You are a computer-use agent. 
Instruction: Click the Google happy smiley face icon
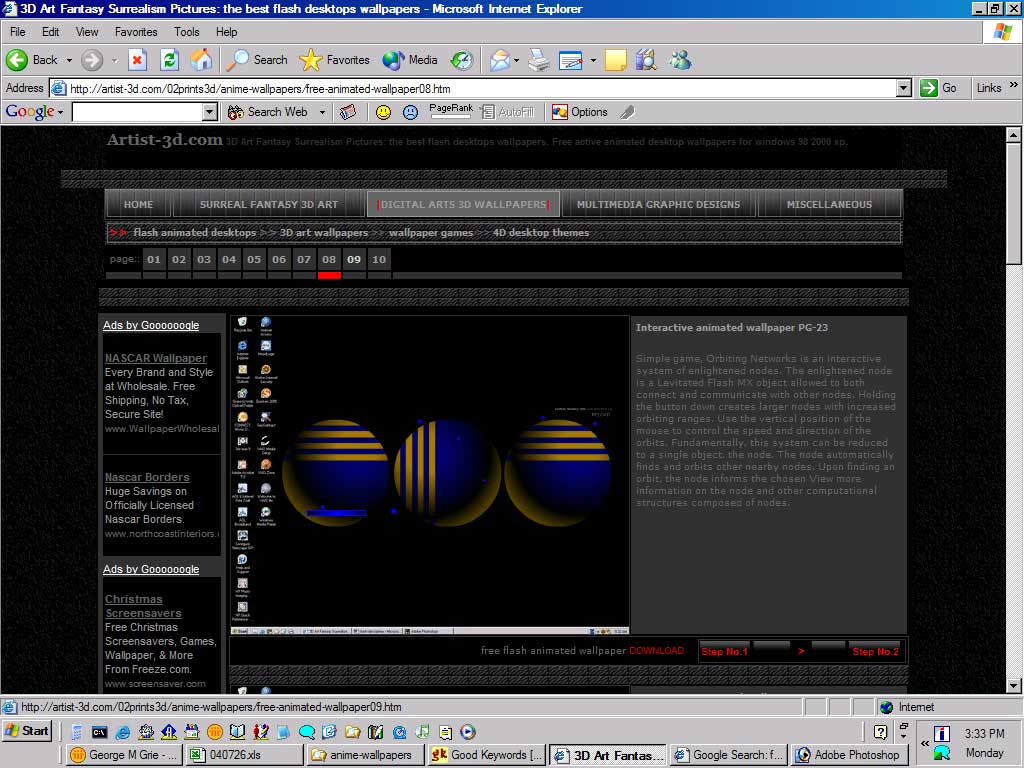(x=383, y=112)
